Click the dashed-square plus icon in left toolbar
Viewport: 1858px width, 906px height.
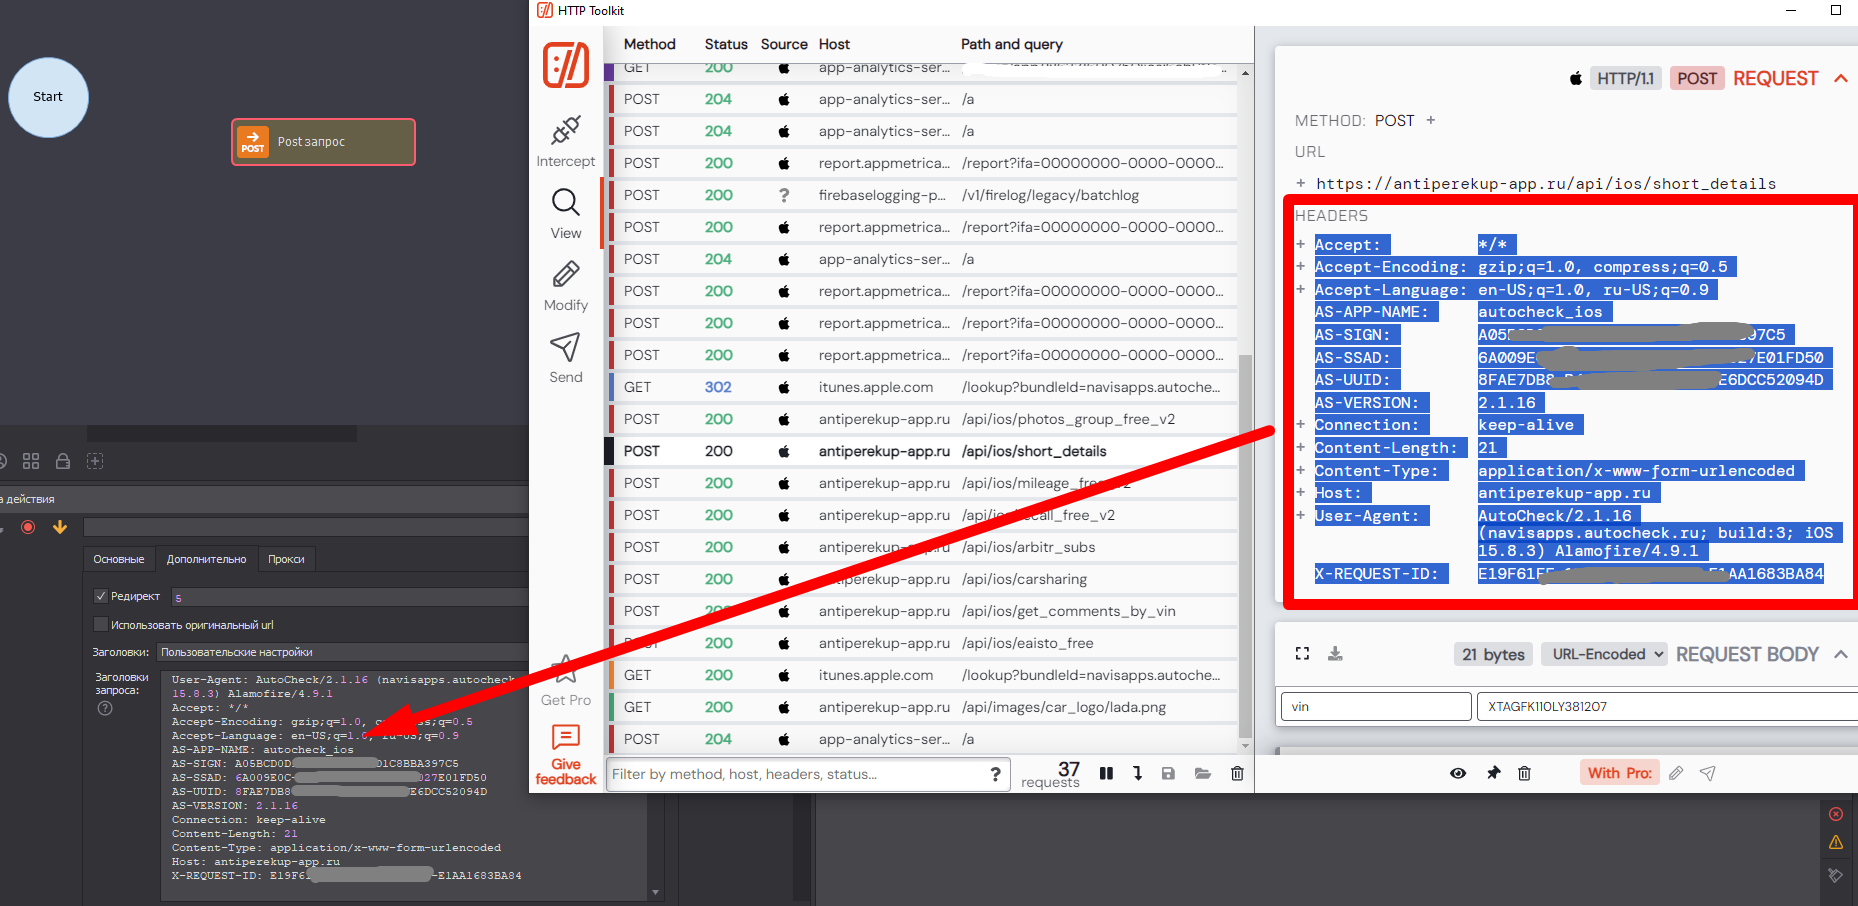click(95, 461)
